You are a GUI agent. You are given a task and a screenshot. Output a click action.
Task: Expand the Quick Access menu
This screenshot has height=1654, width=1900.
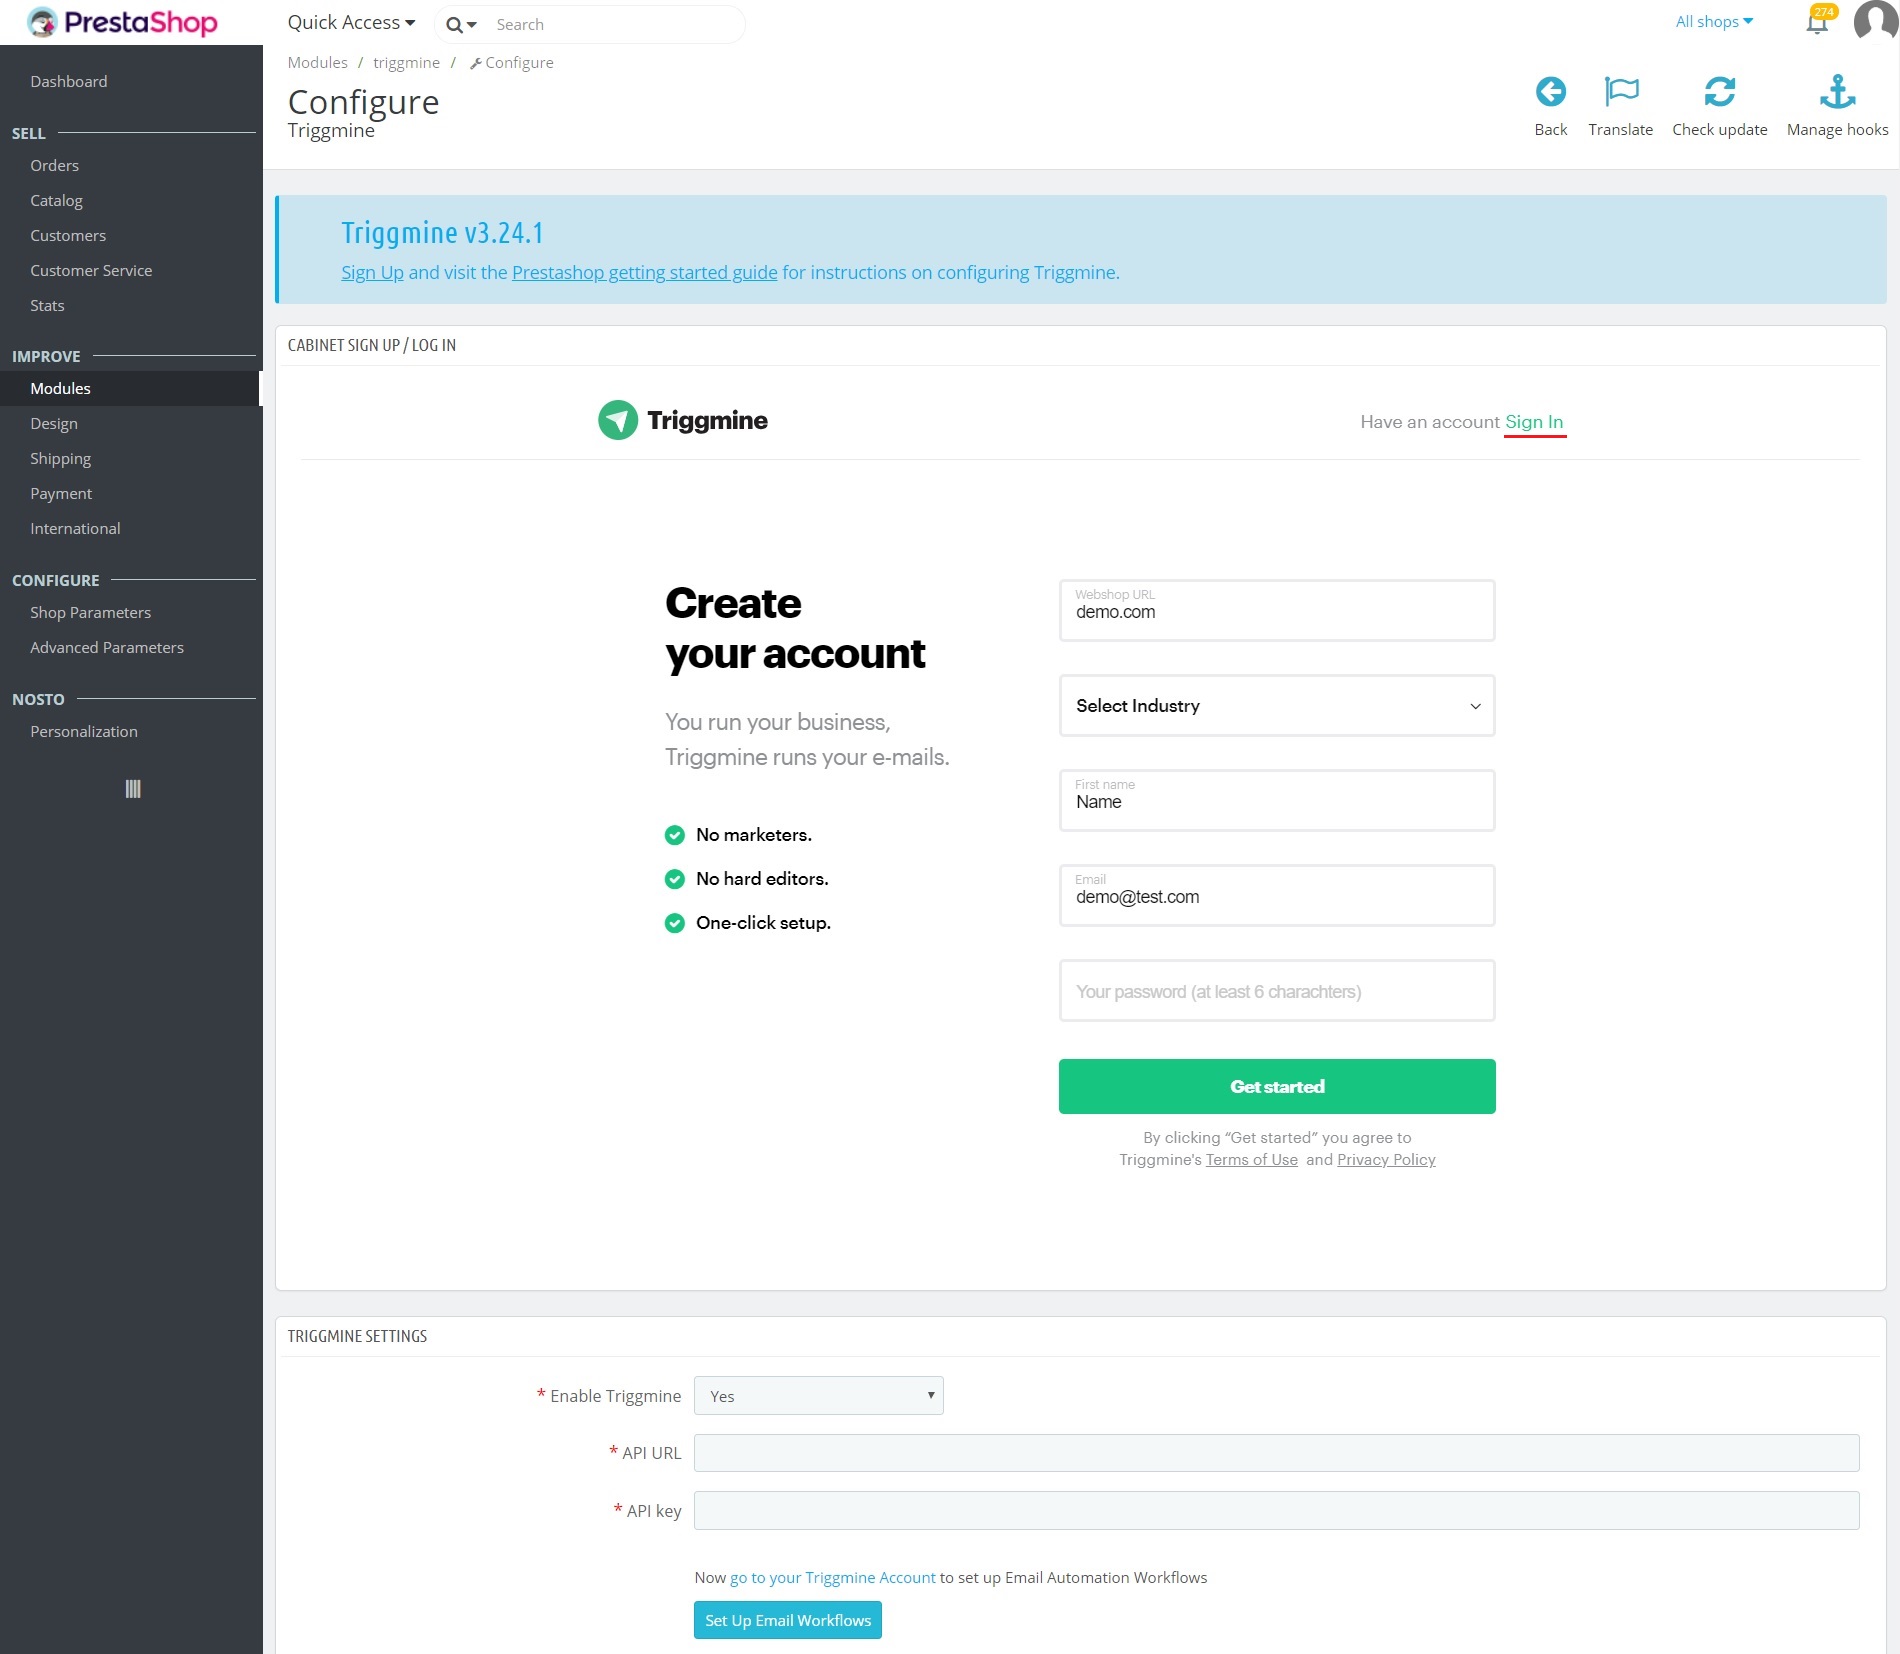351,22
